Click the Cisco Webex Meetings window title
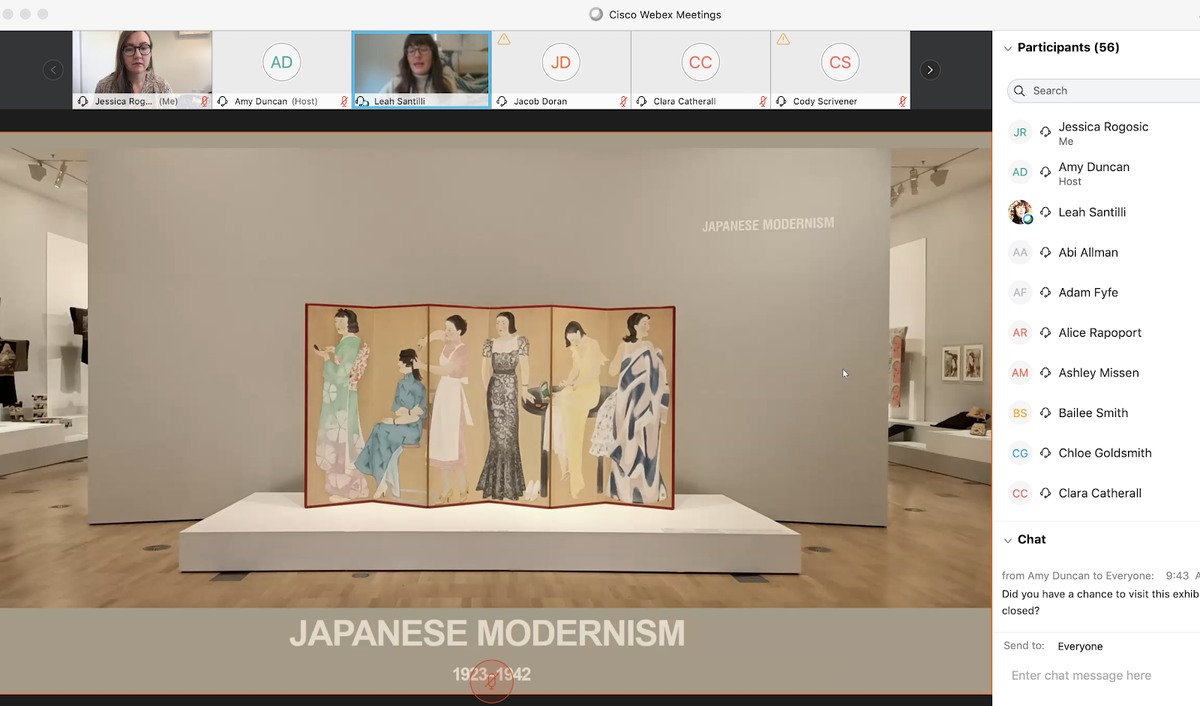1200x706 pixels. pos(665,14)
